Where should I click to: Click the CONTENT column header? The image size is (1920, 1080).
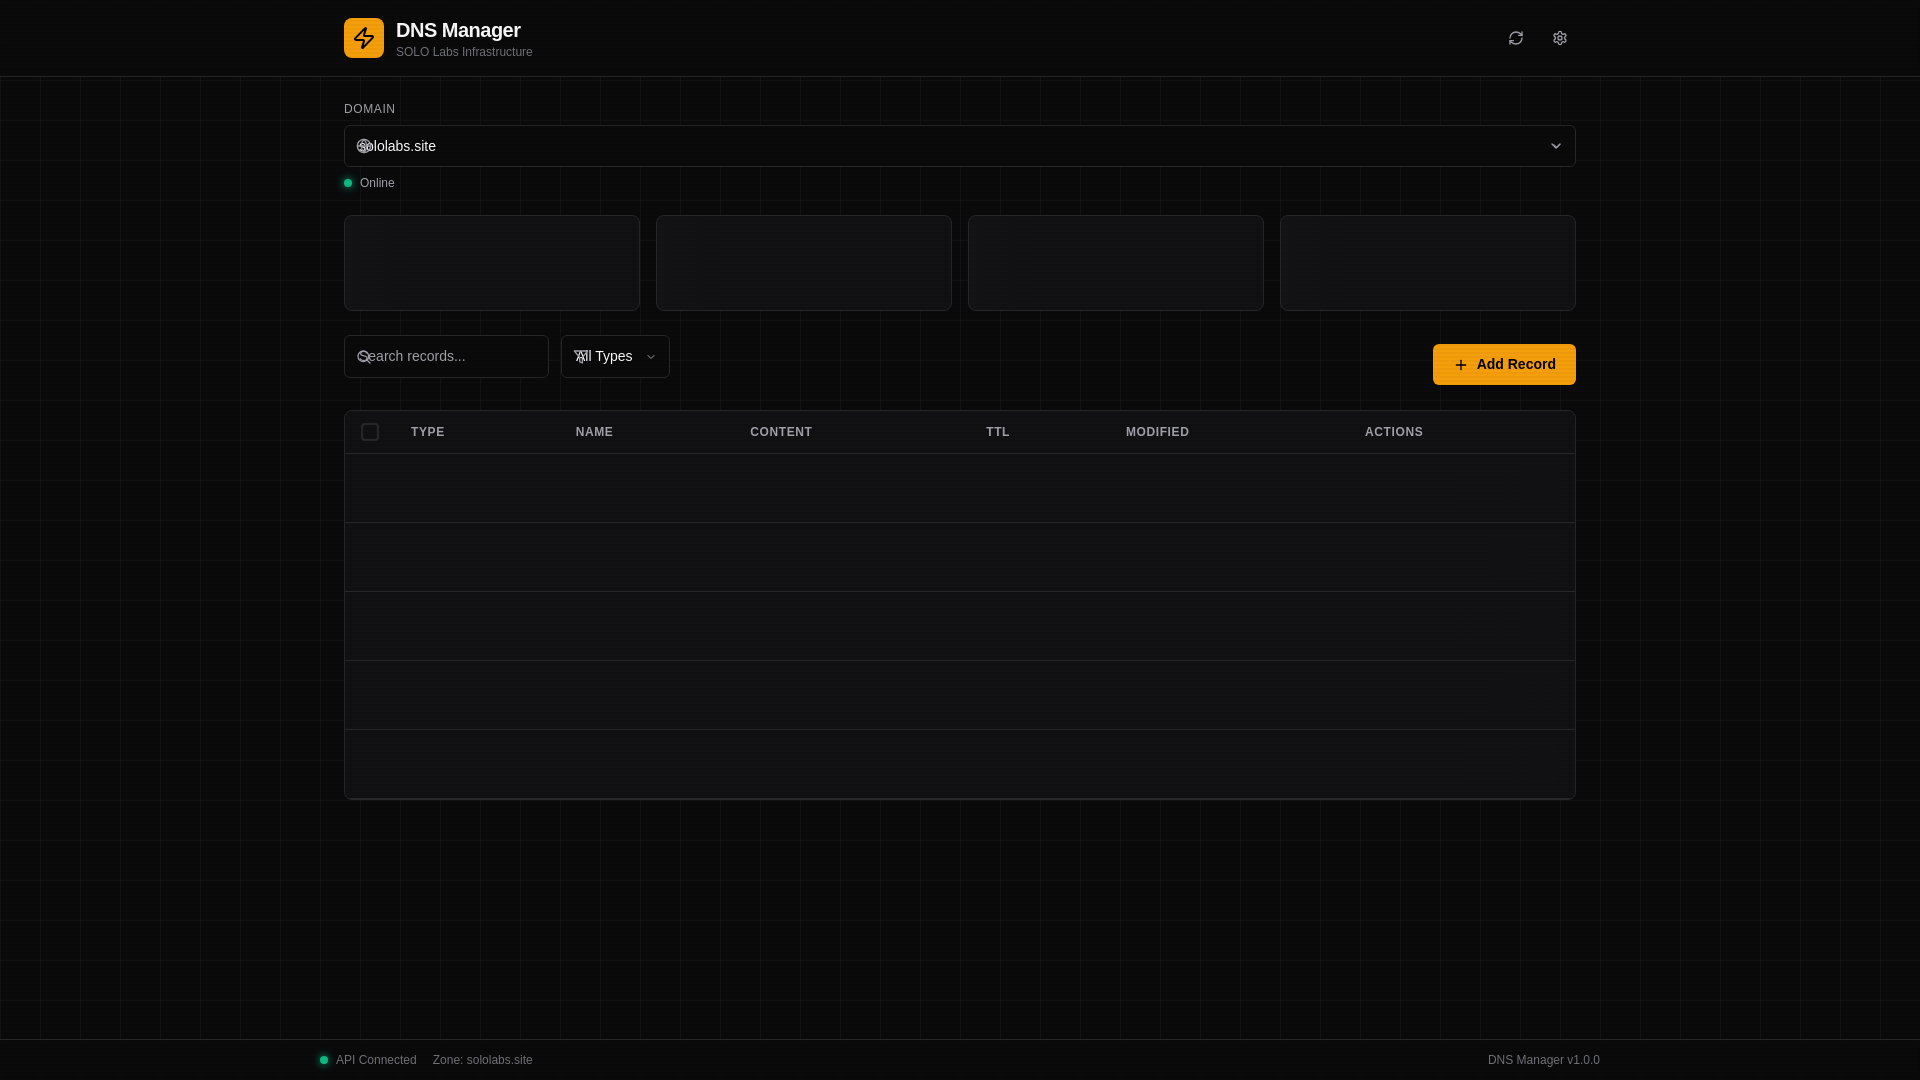coord(781,432)
